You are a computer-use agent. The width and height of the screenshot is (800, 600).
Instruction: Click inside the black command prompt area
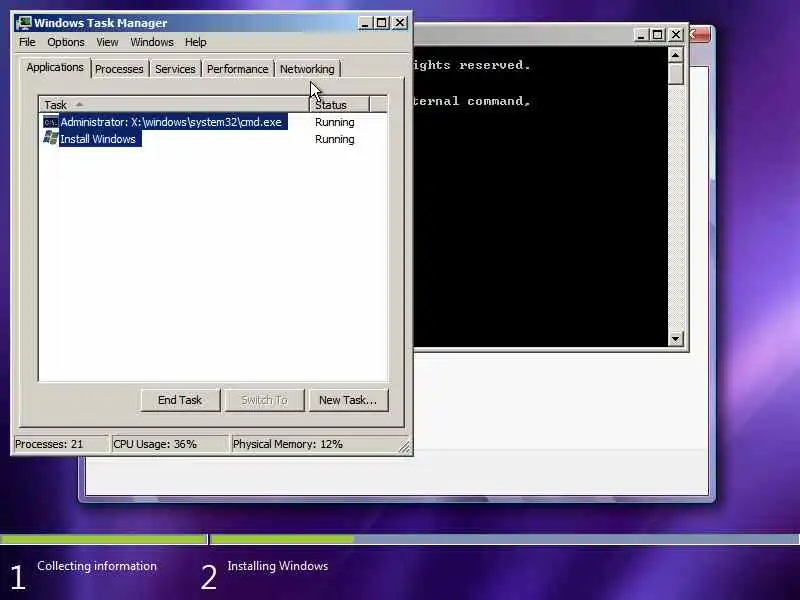tap(540, 196)
